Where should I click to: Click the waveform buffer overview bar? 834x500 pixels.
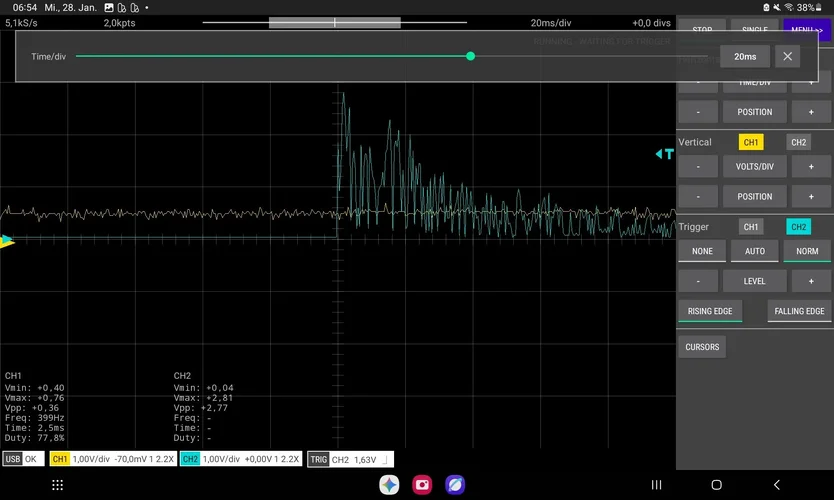coord(335,22)
